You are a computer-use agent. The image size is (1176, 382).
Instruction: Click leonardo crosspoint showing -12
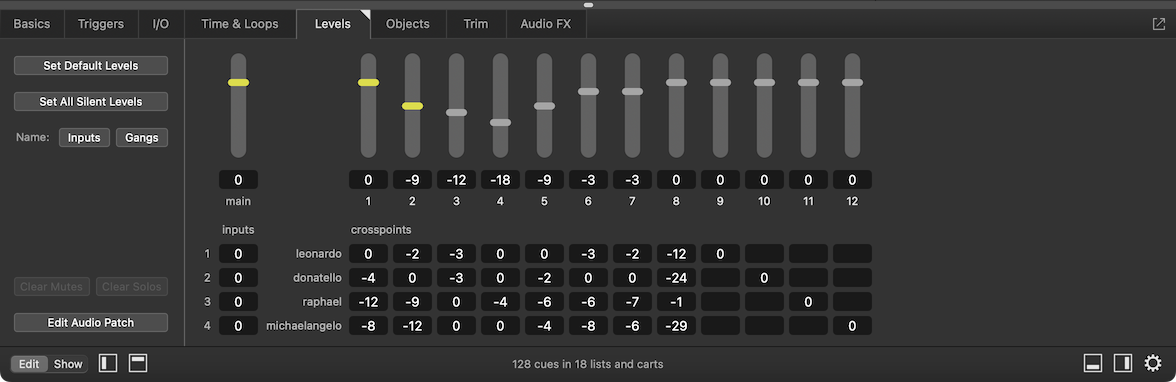676,254
